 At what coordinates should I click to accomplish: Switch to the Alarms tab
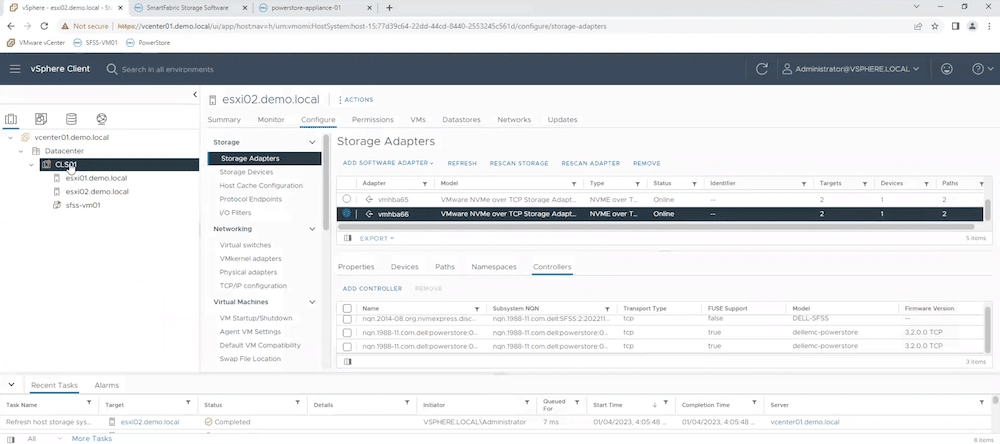pos(107,385)
